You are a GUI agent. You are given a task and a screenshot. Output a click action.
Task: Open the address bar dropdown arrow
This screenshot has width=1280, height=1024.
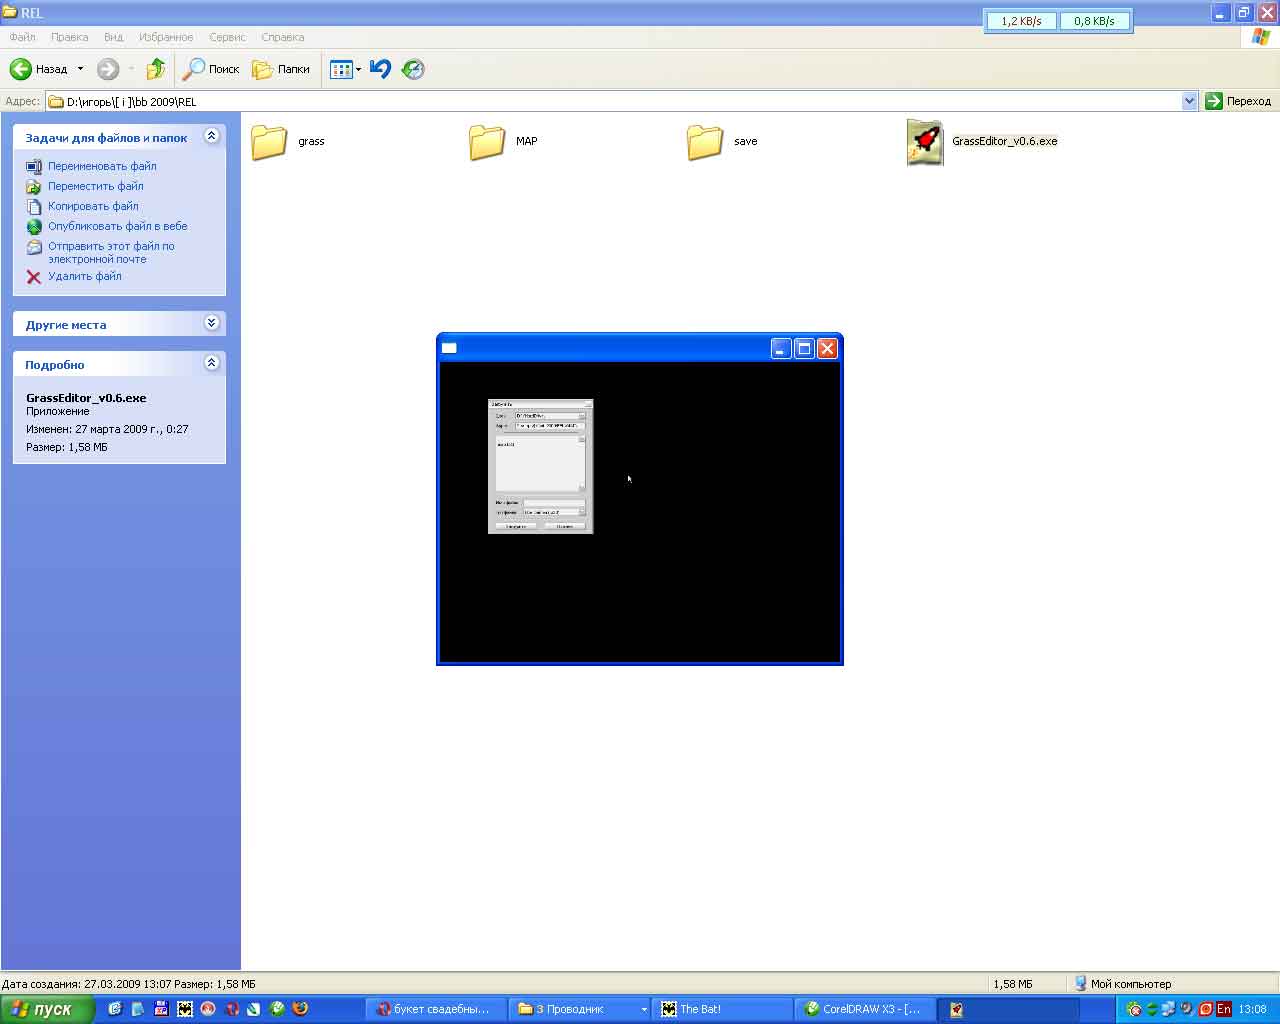[1189, 101]
